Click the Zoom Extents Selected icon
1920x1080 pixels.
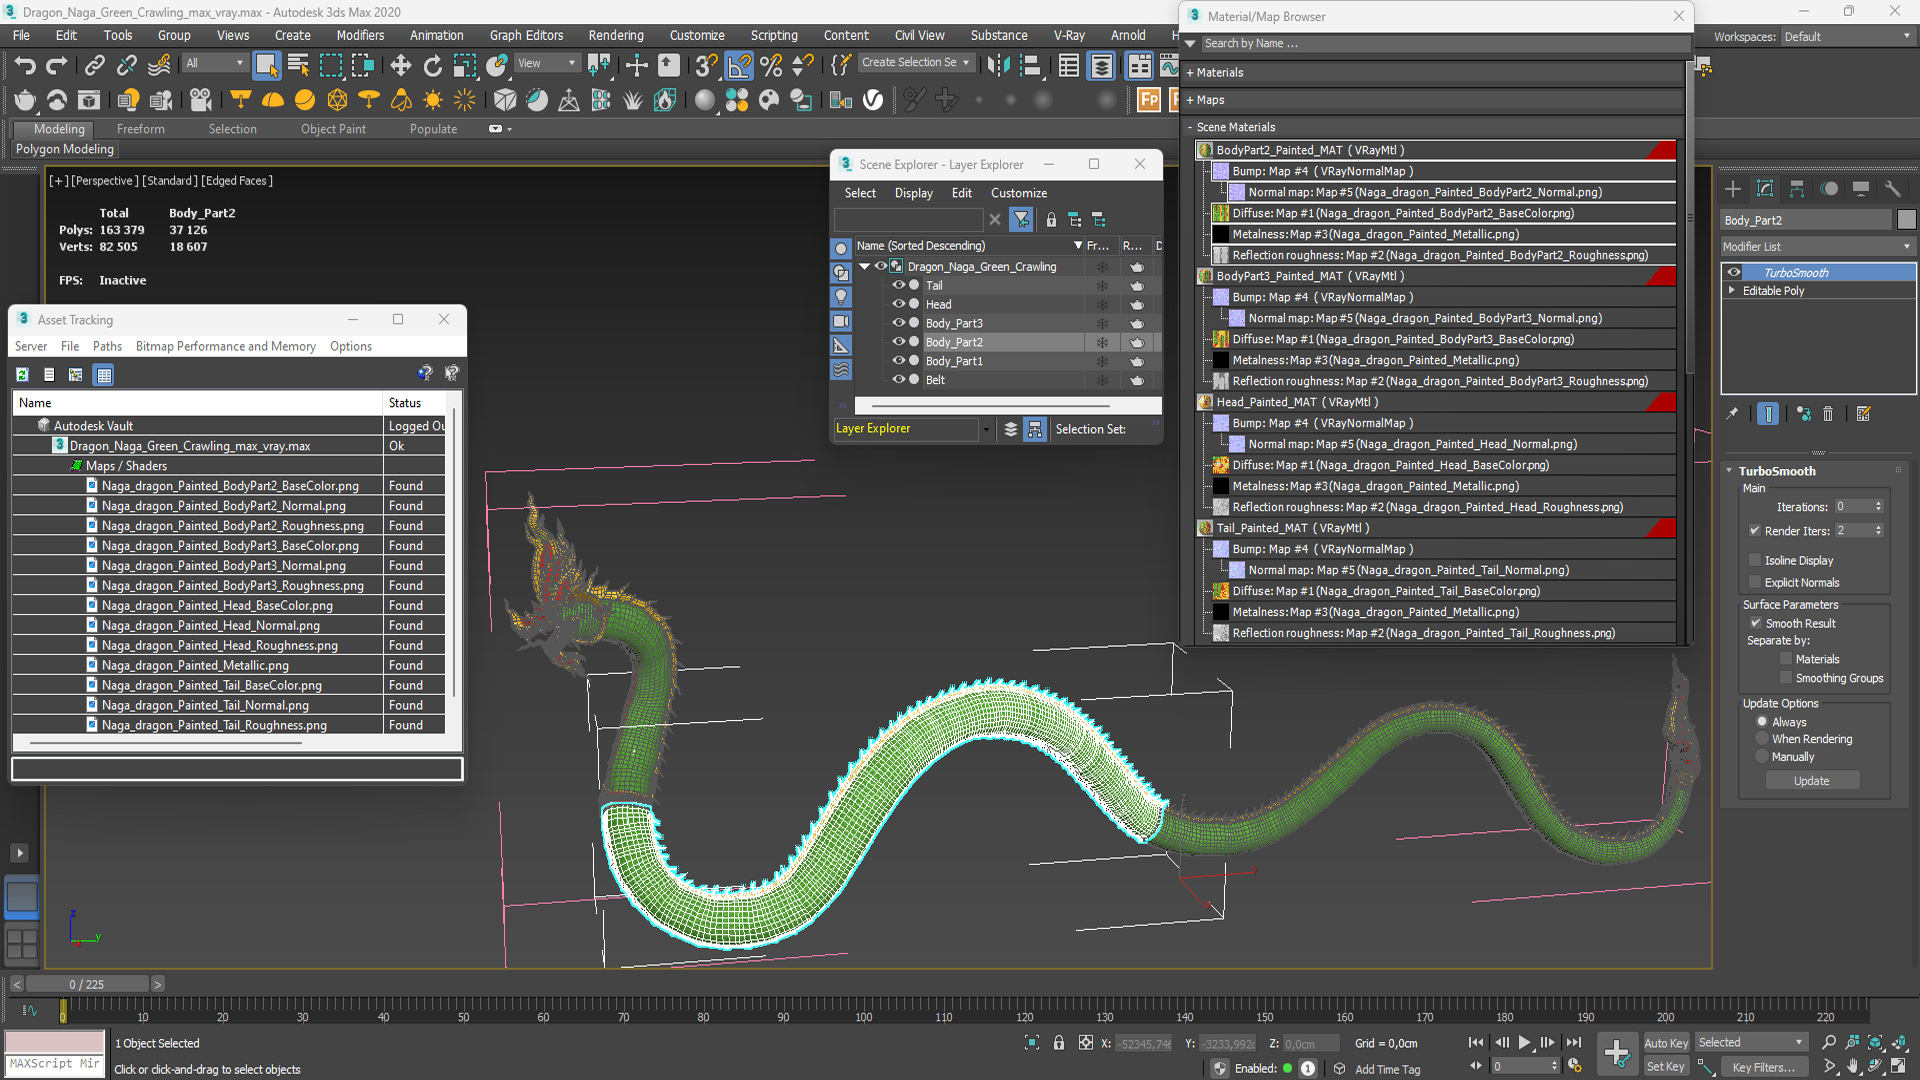(1875, 1043)
